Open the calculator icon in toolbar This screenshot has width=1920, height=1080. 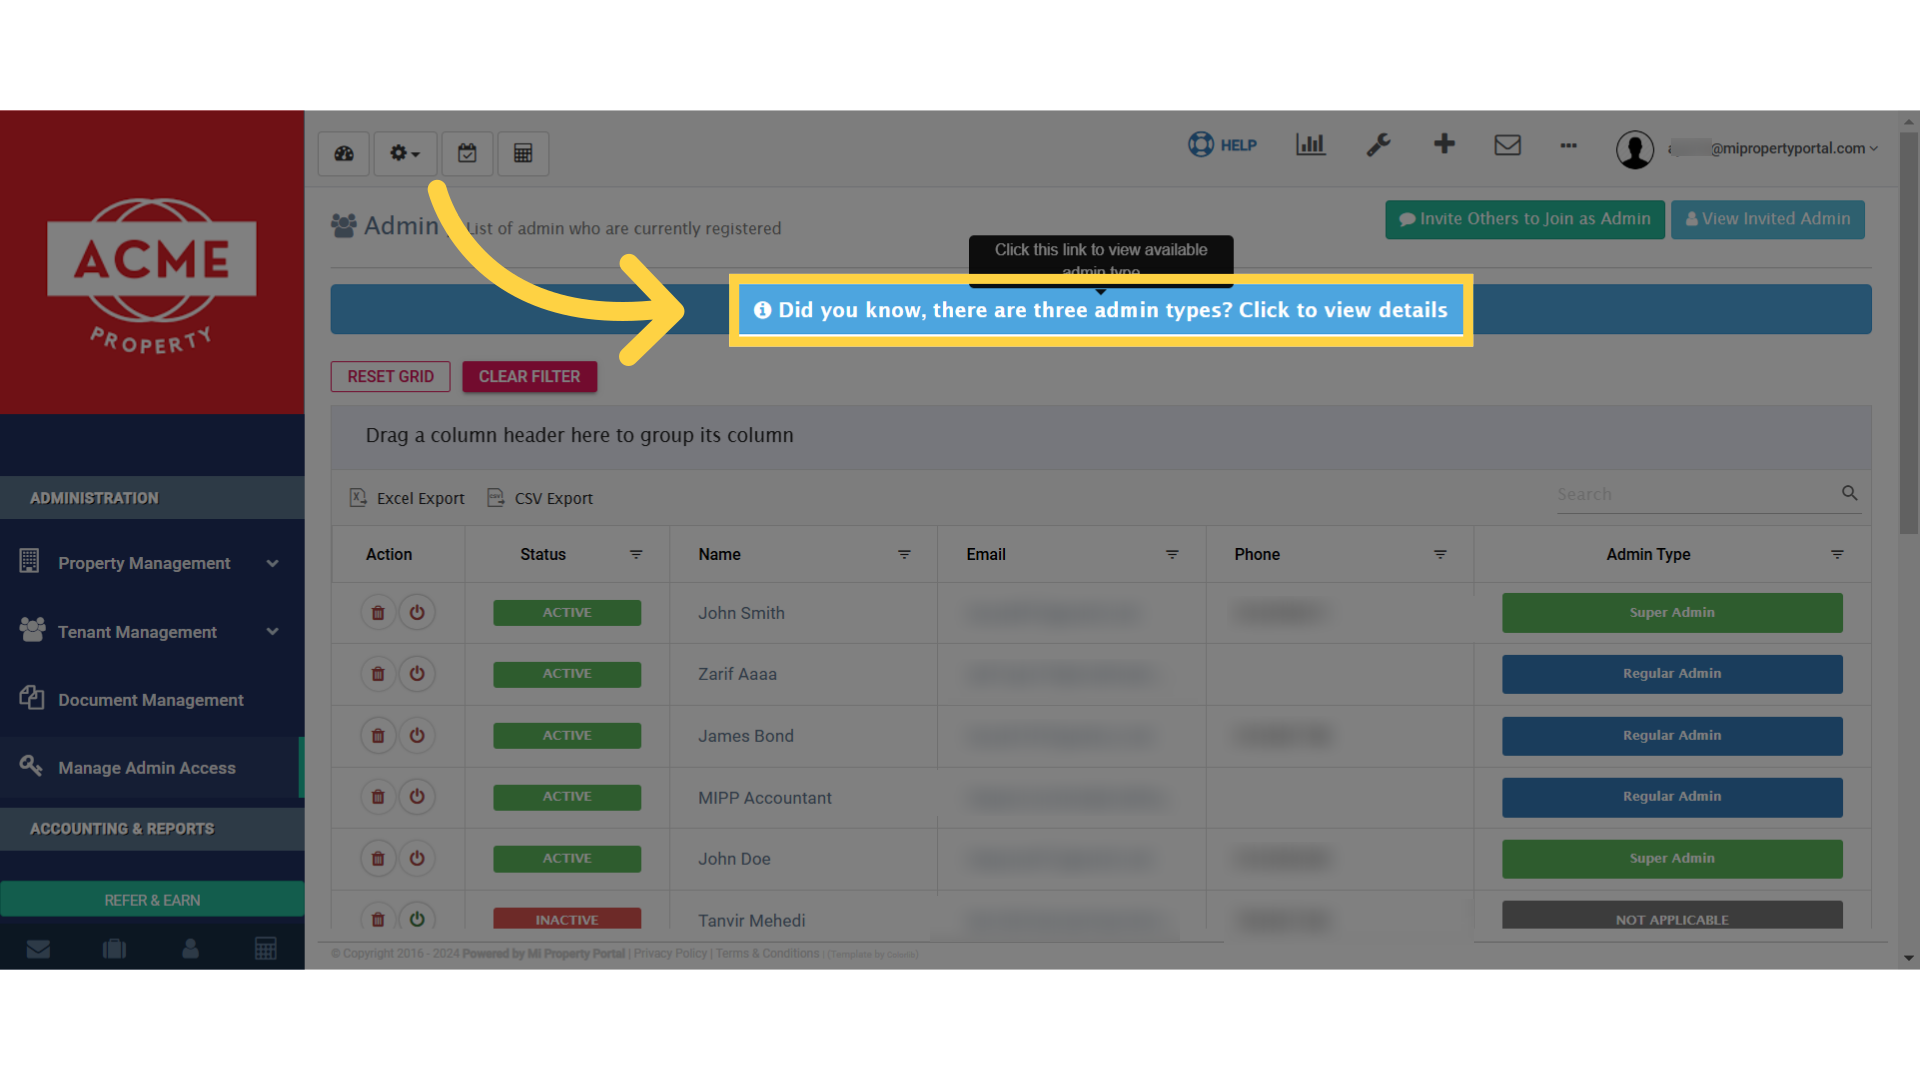pos(523,154)
